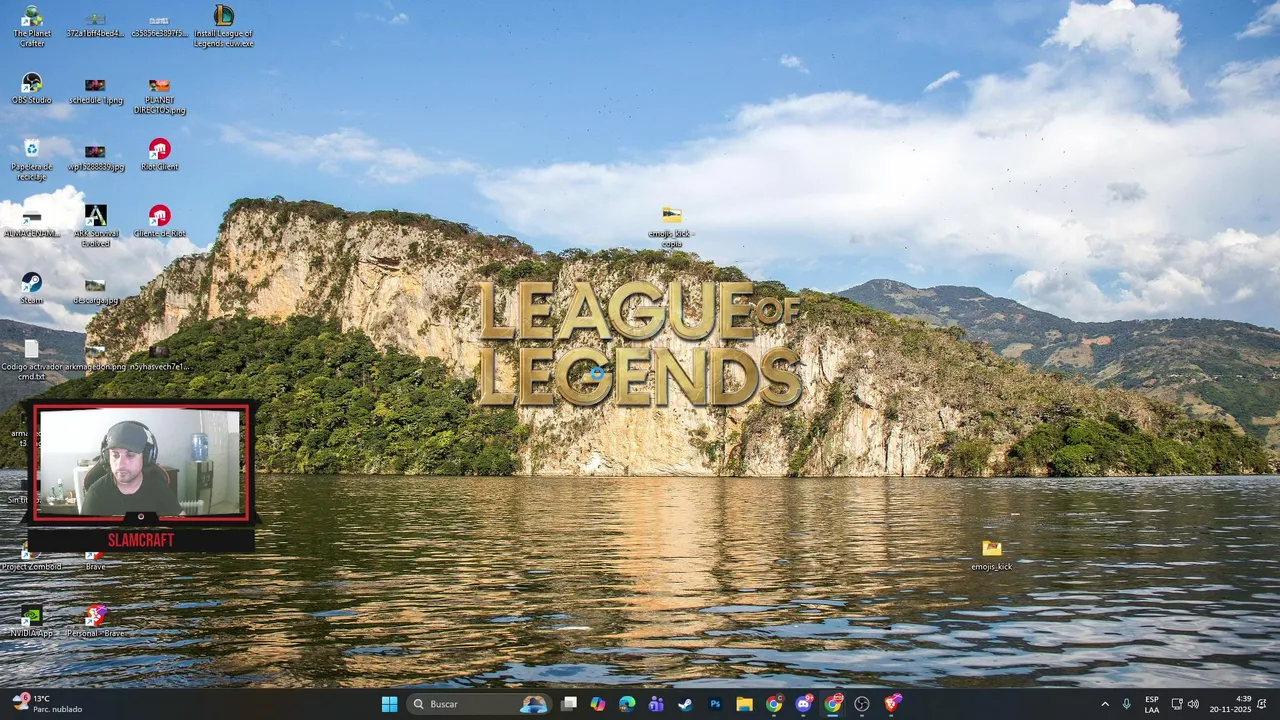The image size is (1280, 720).
Task: Open the notifications bell icon
Action: tap(1262, 704)
